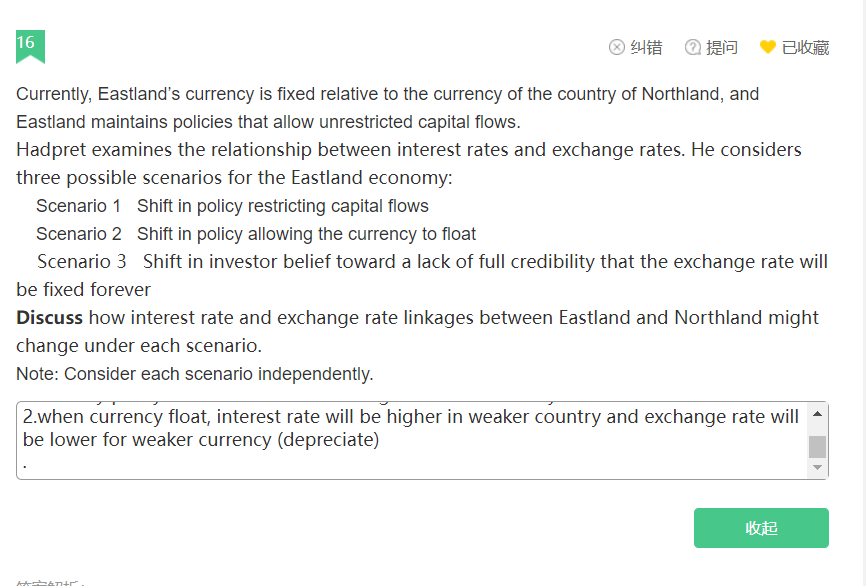Ask a question via 提问 label
866x586 pixels.
(x=722, y=47)
